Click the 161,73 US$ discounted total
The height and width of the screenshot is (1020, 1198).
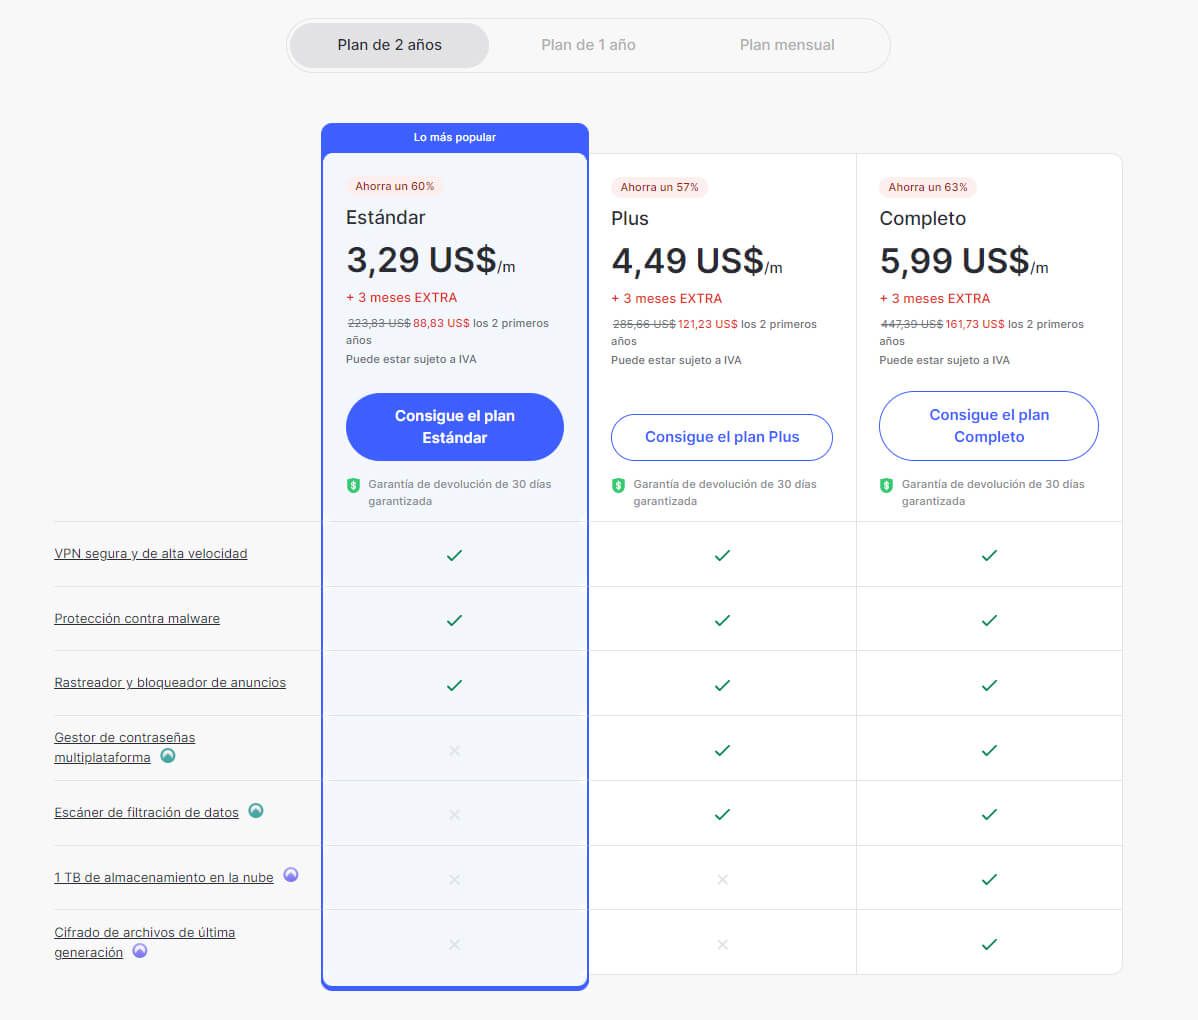pos(975,324)
